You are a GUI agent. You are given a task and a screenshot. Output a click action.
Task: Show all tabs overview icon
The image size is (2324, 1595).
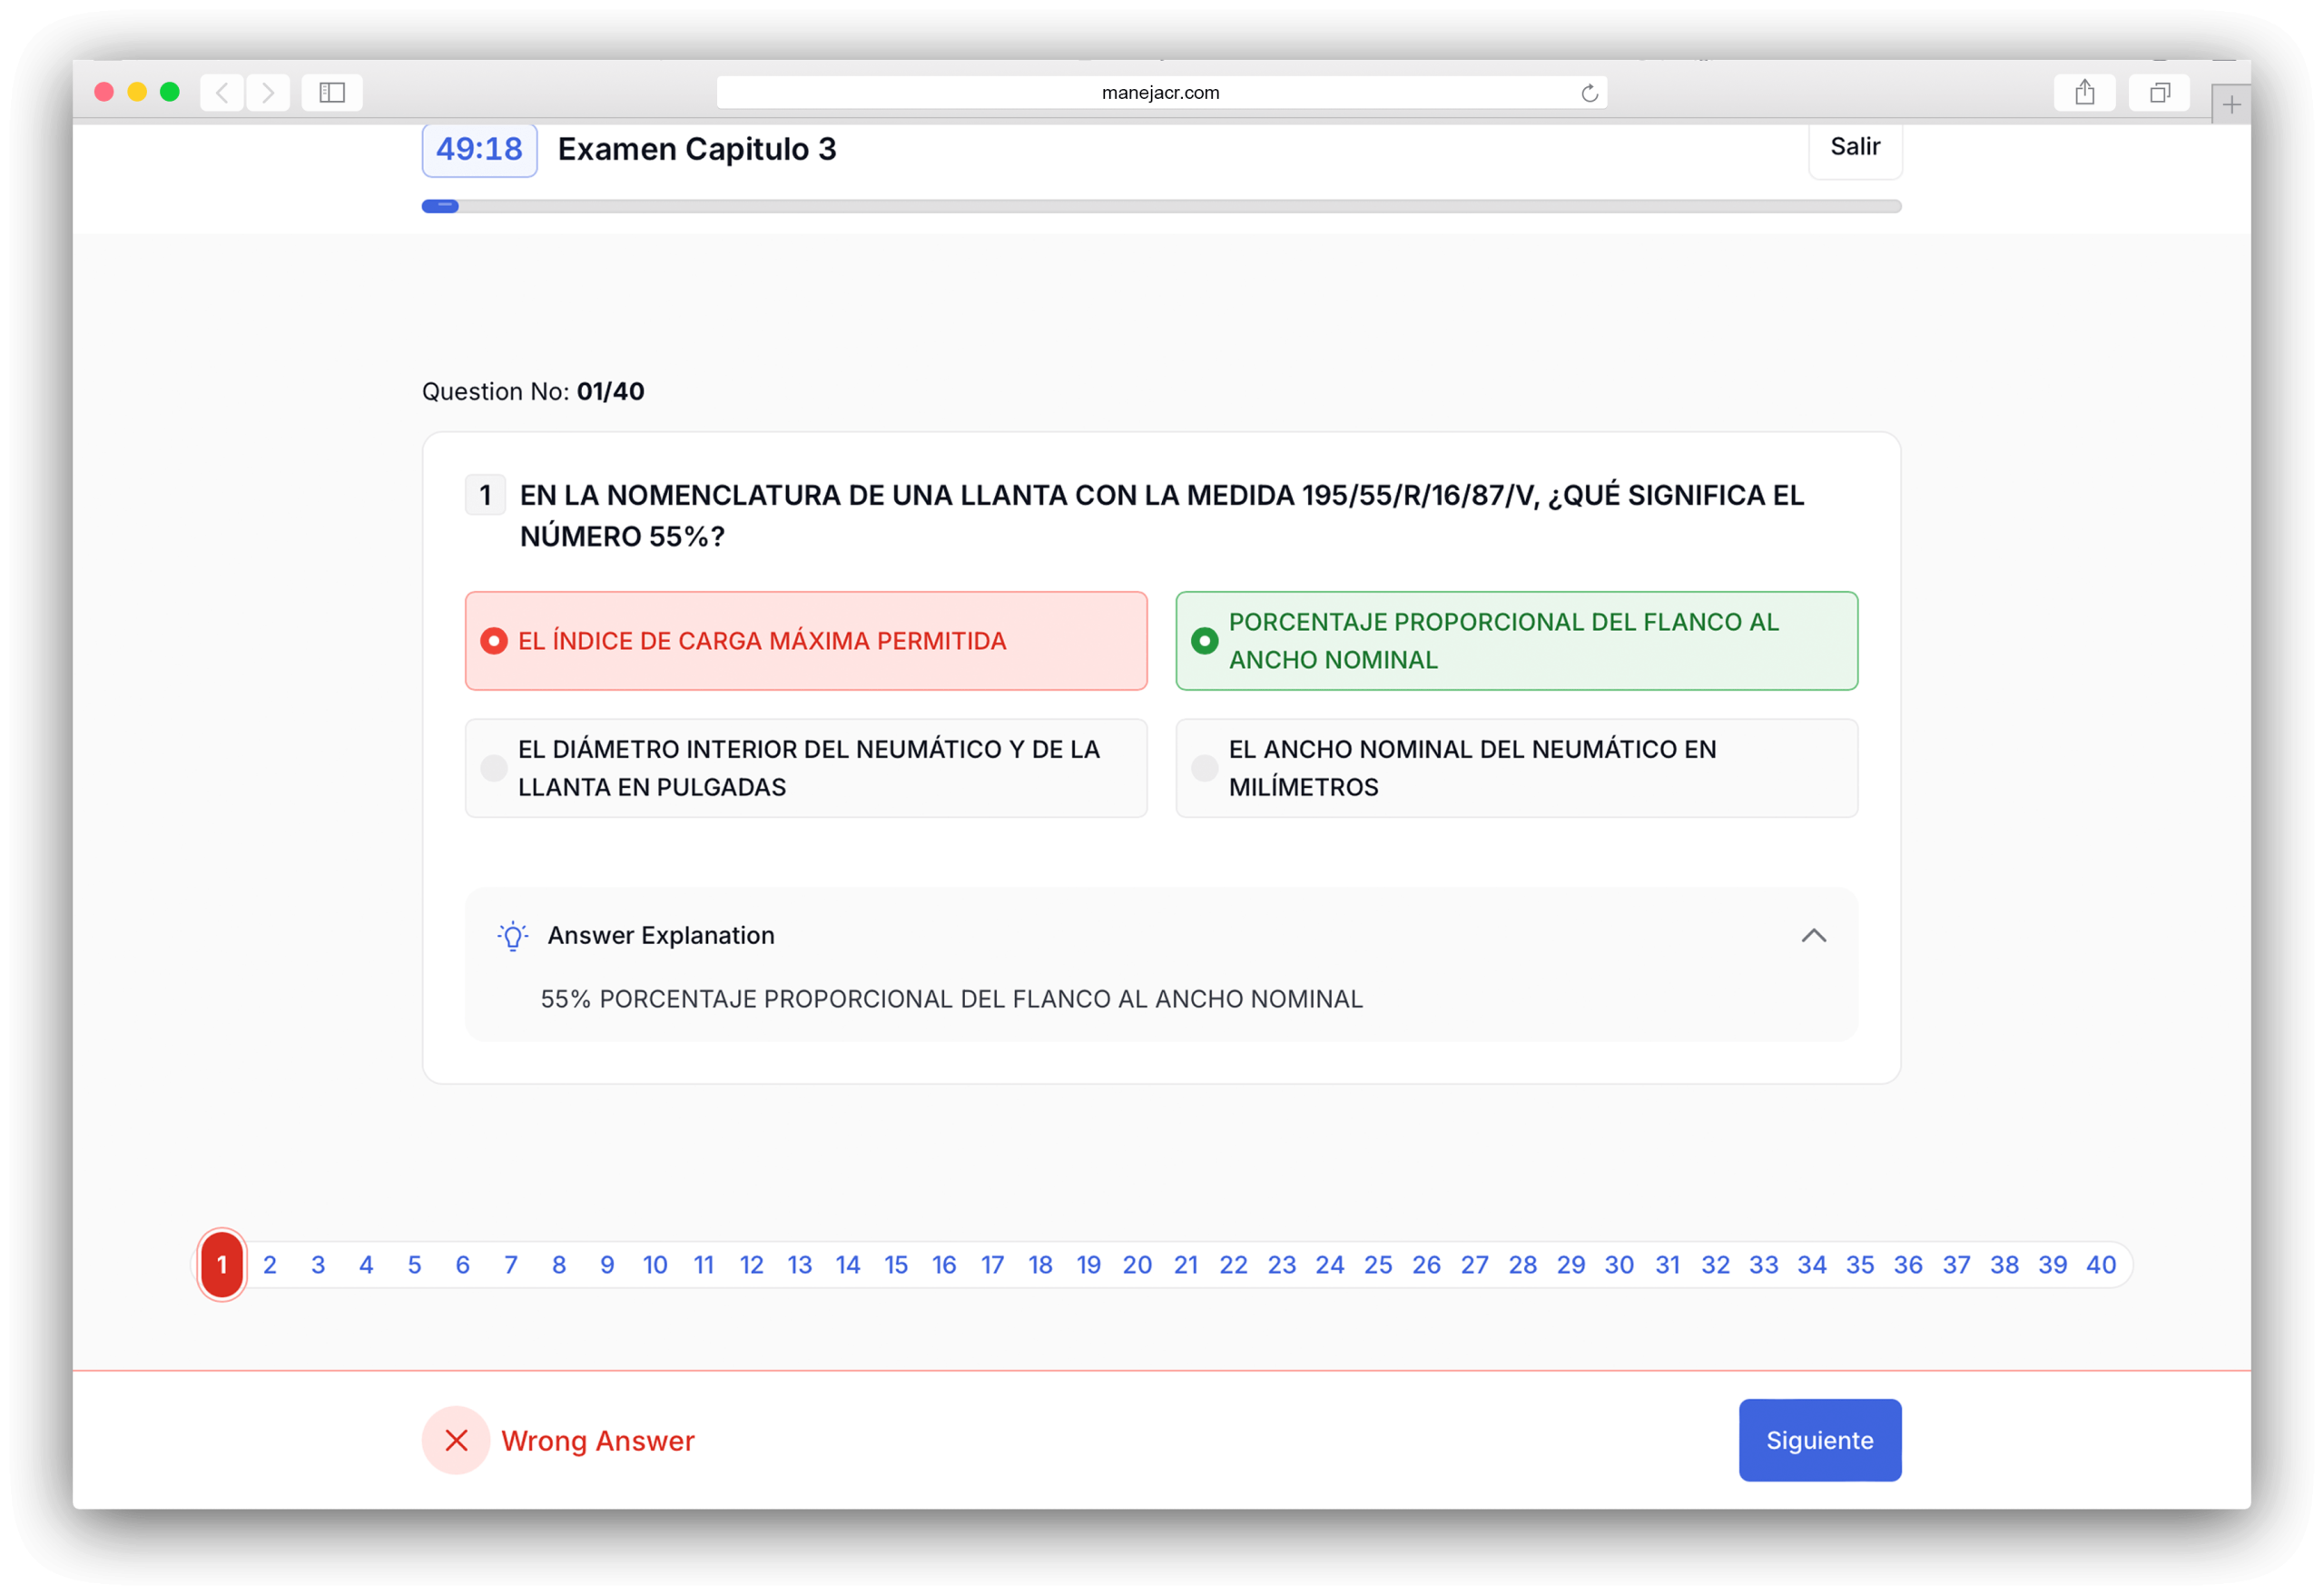pos(2159,93)
